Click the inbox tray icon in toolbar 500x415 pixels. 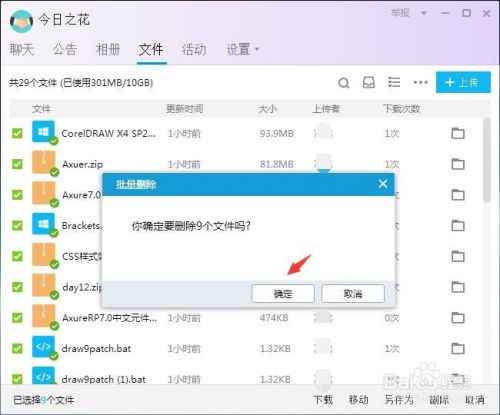click(368, 82)
